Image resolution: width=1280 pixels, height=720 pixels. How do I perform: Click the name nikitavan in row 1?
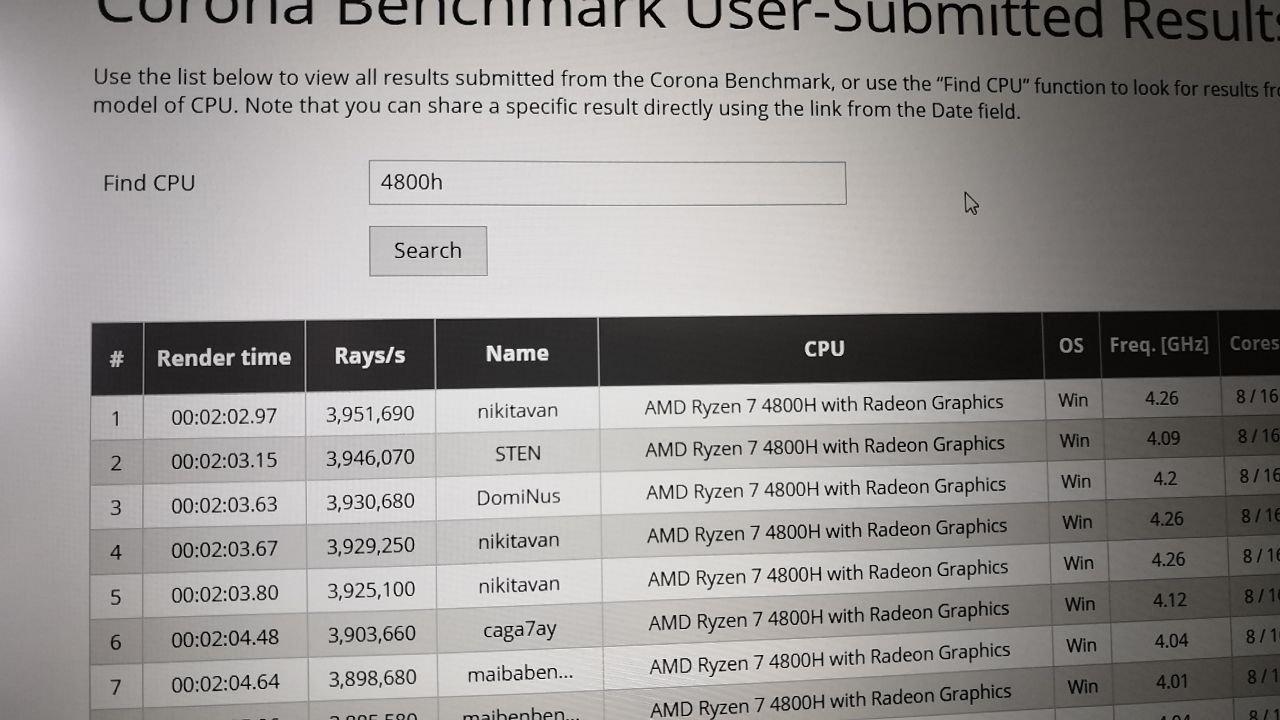tap(518, 410)
